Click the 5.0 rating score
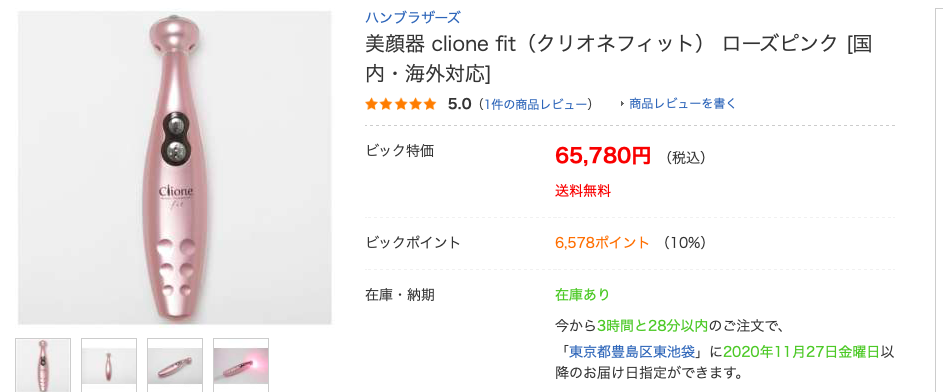Viewport: 943px width, 392px height. [x=459, y=104]
